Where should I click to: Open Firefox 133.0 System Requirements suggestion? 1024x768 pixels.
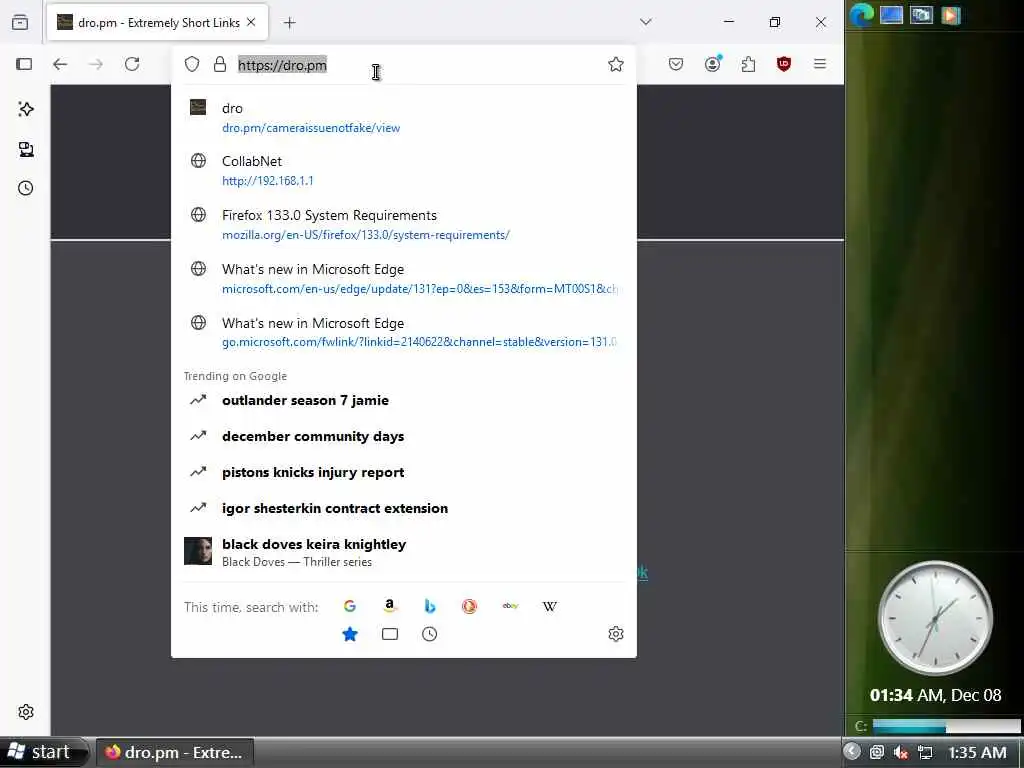[x=403, y=225]
